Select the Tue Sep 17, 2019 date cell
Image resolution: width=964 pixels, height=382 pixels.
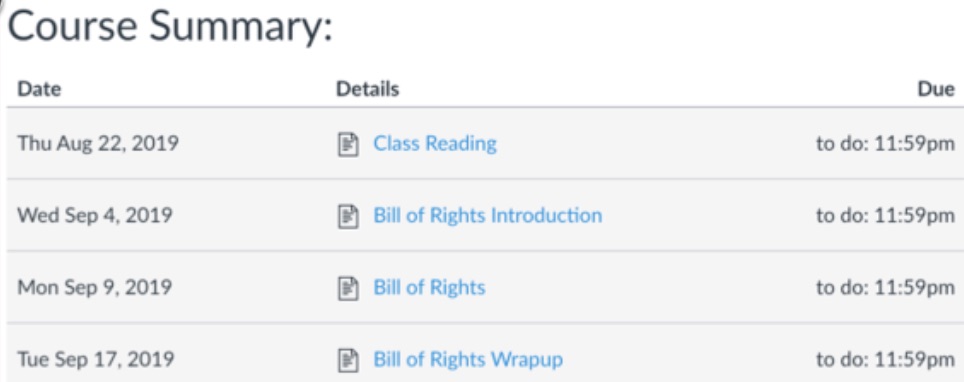tap(95, 359)
